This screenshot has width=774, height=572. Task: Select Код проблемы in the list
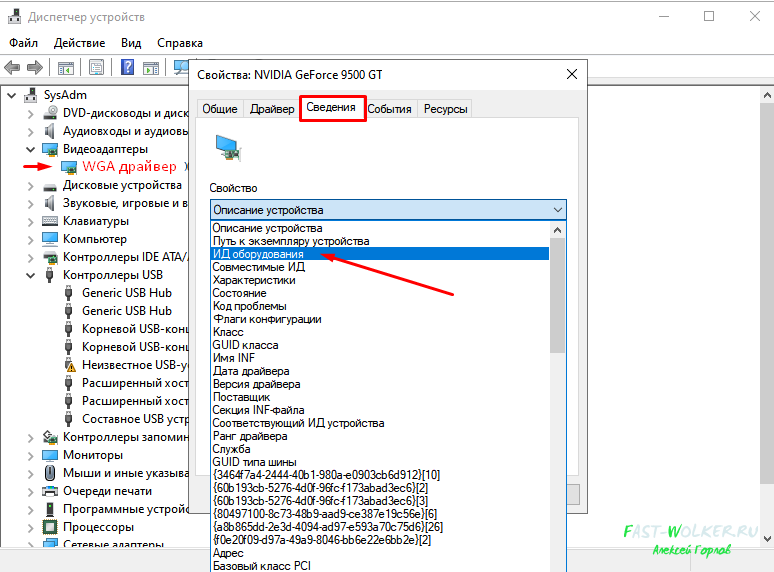tap(380, 306)
